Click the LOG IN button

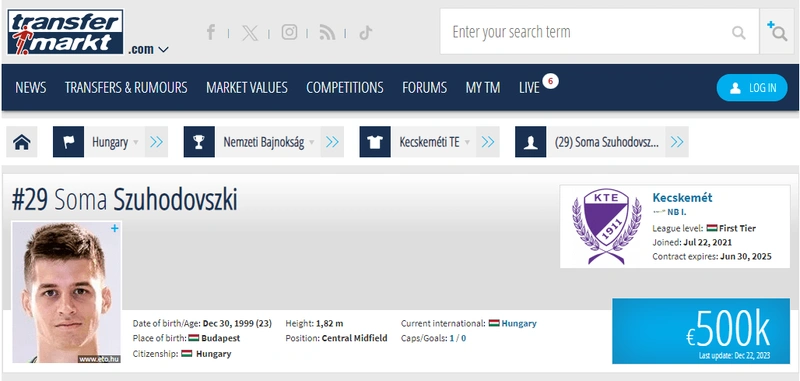click(752, 88)
